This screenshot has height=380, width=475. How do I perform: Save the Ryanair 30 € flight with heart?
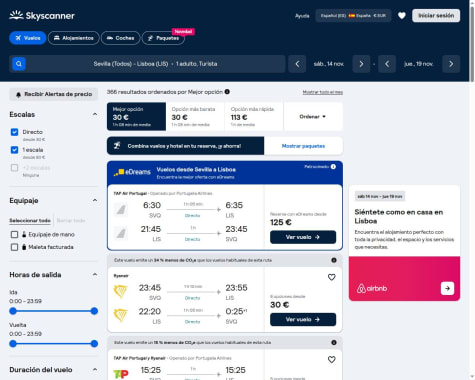click(x=331, y=277)
